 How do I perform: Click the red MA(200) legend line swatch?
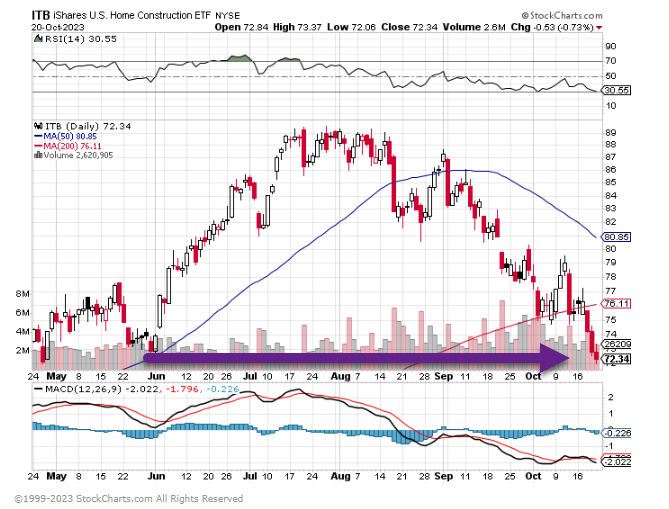click(38, 146)
